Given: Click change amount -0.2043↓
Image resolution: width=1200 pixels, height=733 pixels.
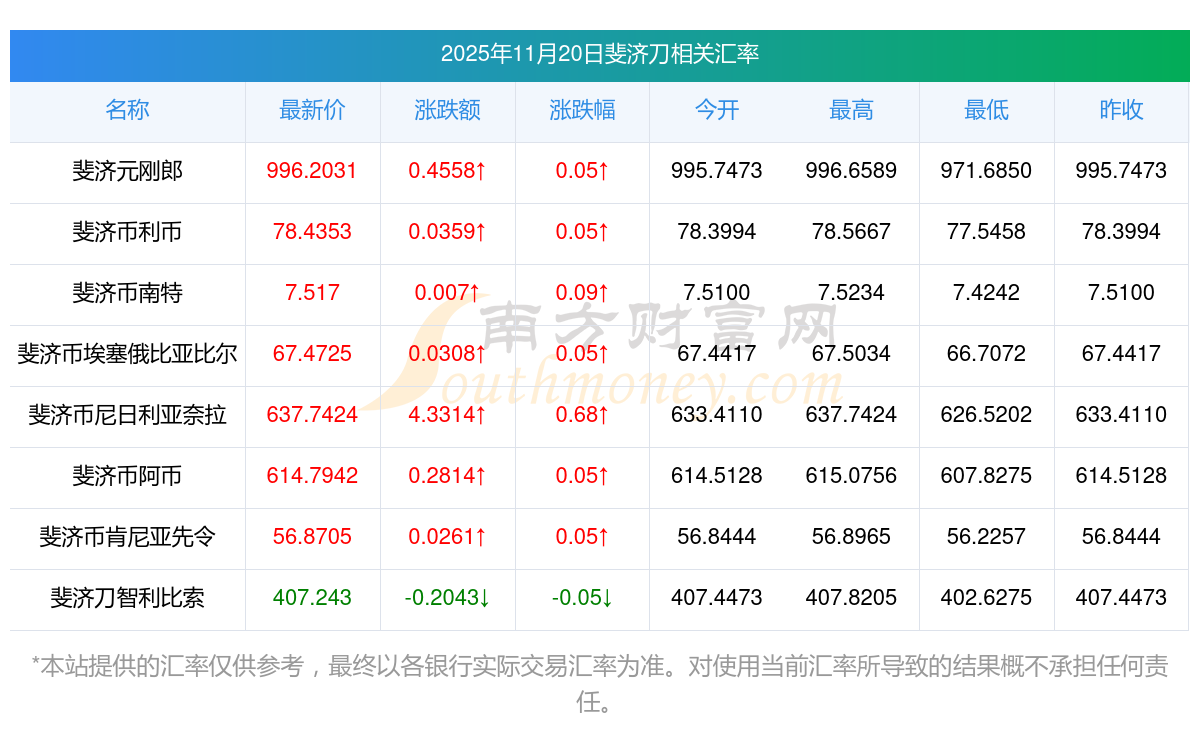Looking at the screenshot, I should click(447, 598).
